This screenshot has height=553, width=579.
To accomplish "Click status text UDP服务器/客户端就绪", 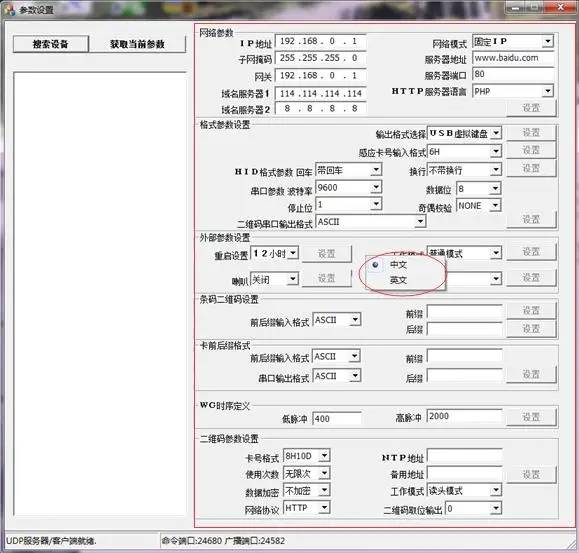I will click(x=51, y=541).
